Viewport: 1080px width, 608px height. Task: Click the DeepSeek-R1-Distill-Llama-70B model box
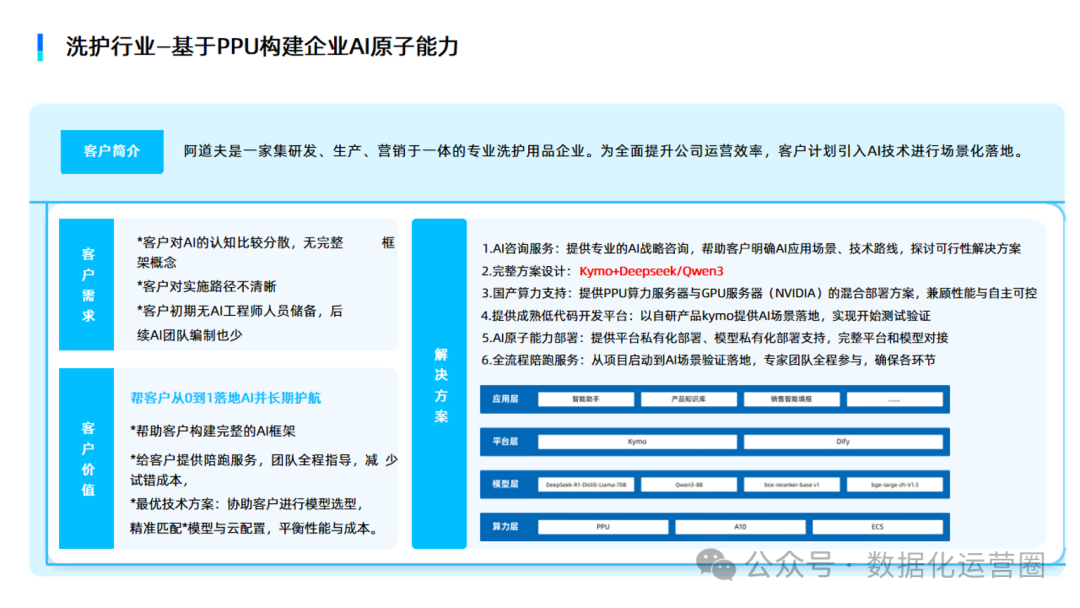pos(586,484)
